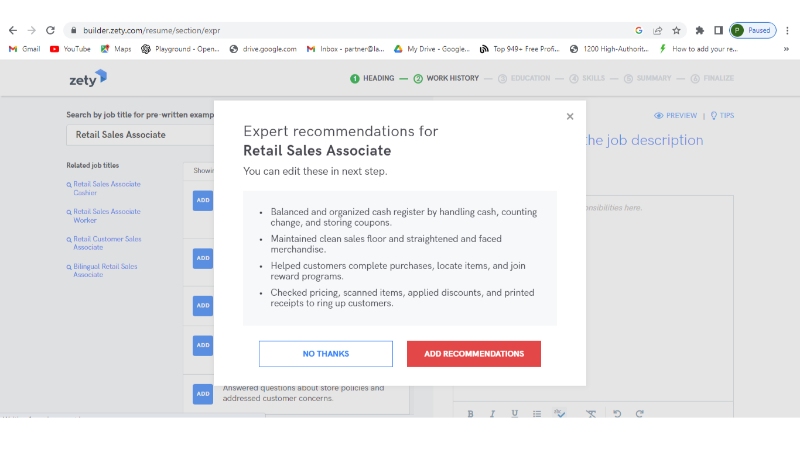Select Retail Customer Sales Associate related title
Screen dimensions: 800x449
point(106,243)
